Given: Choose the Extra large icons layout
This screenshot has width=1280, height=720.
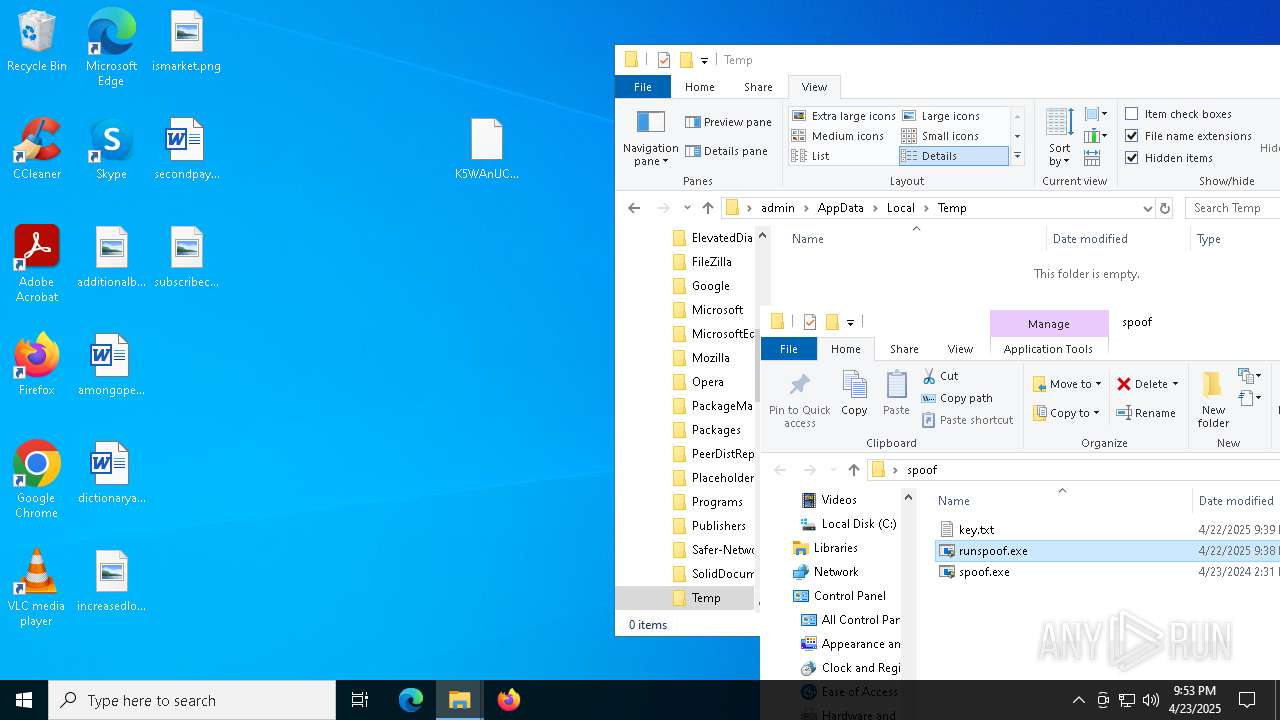Looking at the screenshot, I should [x=844, y=116].
